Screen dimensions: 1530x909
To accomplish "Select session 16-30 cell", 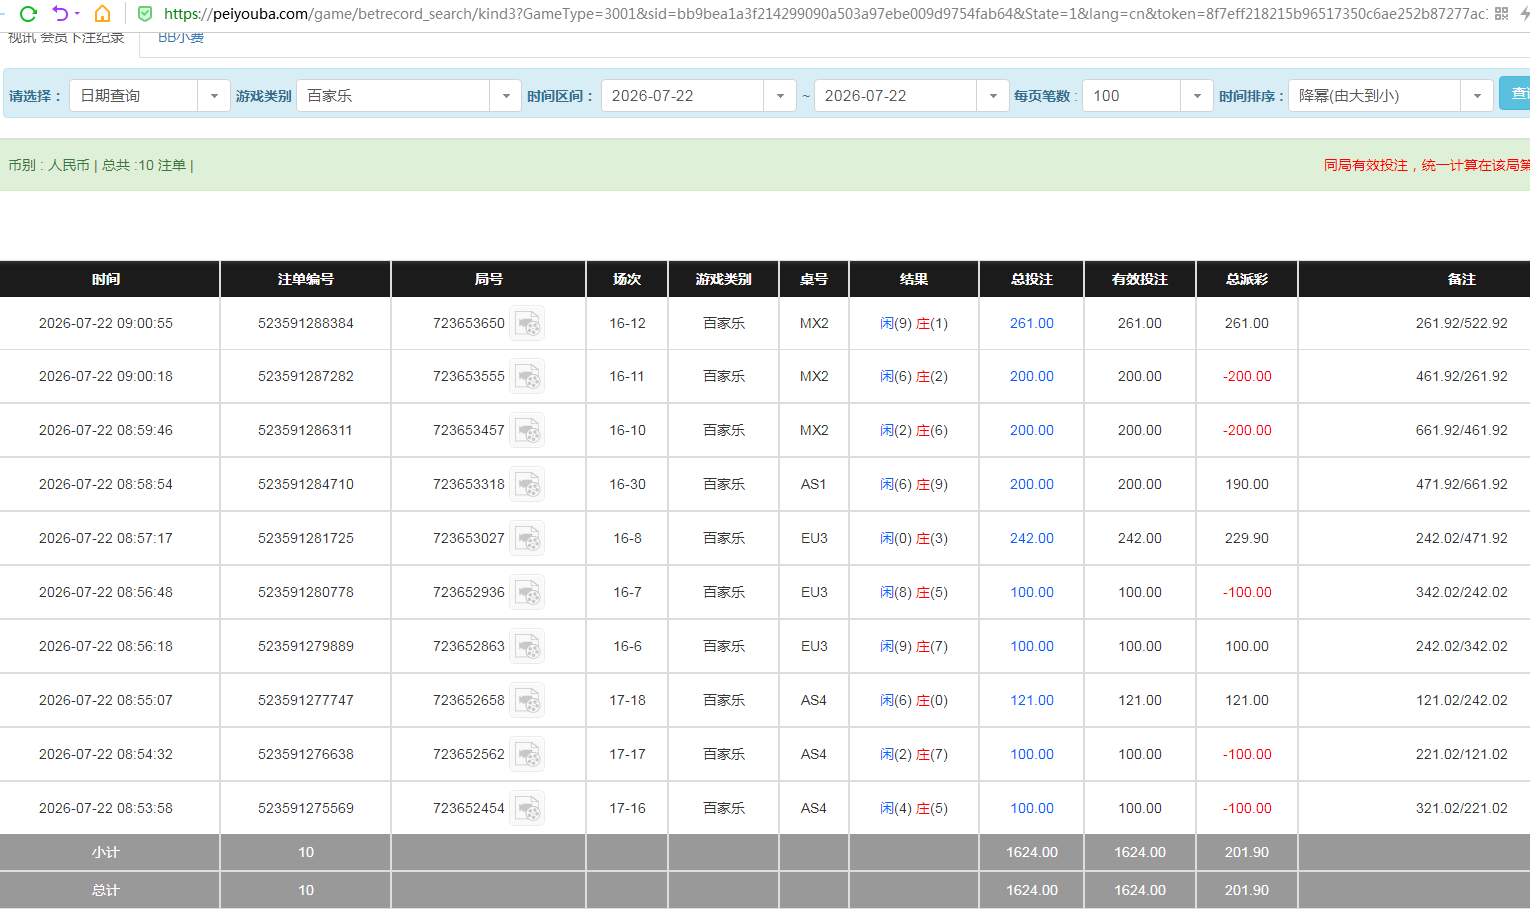I will pos(628,485).
